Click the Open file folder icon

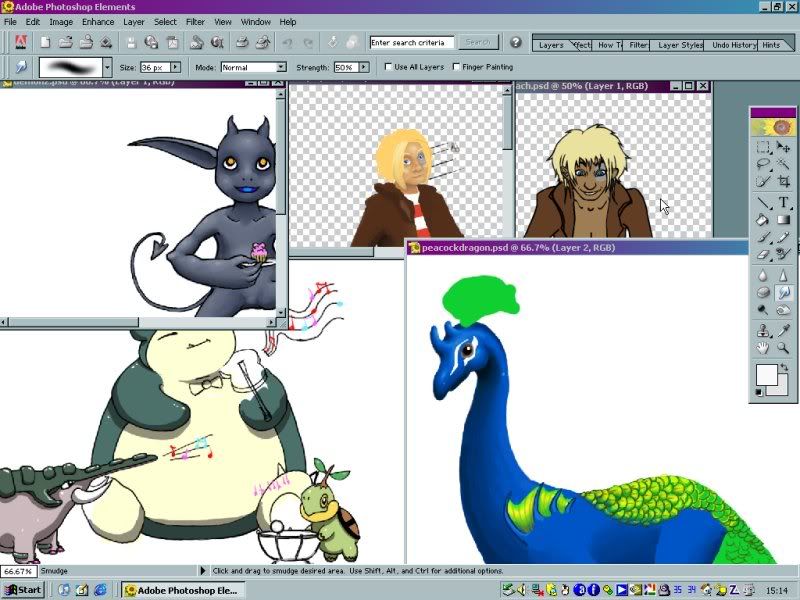pyautogui.click(x=65, y=42)
